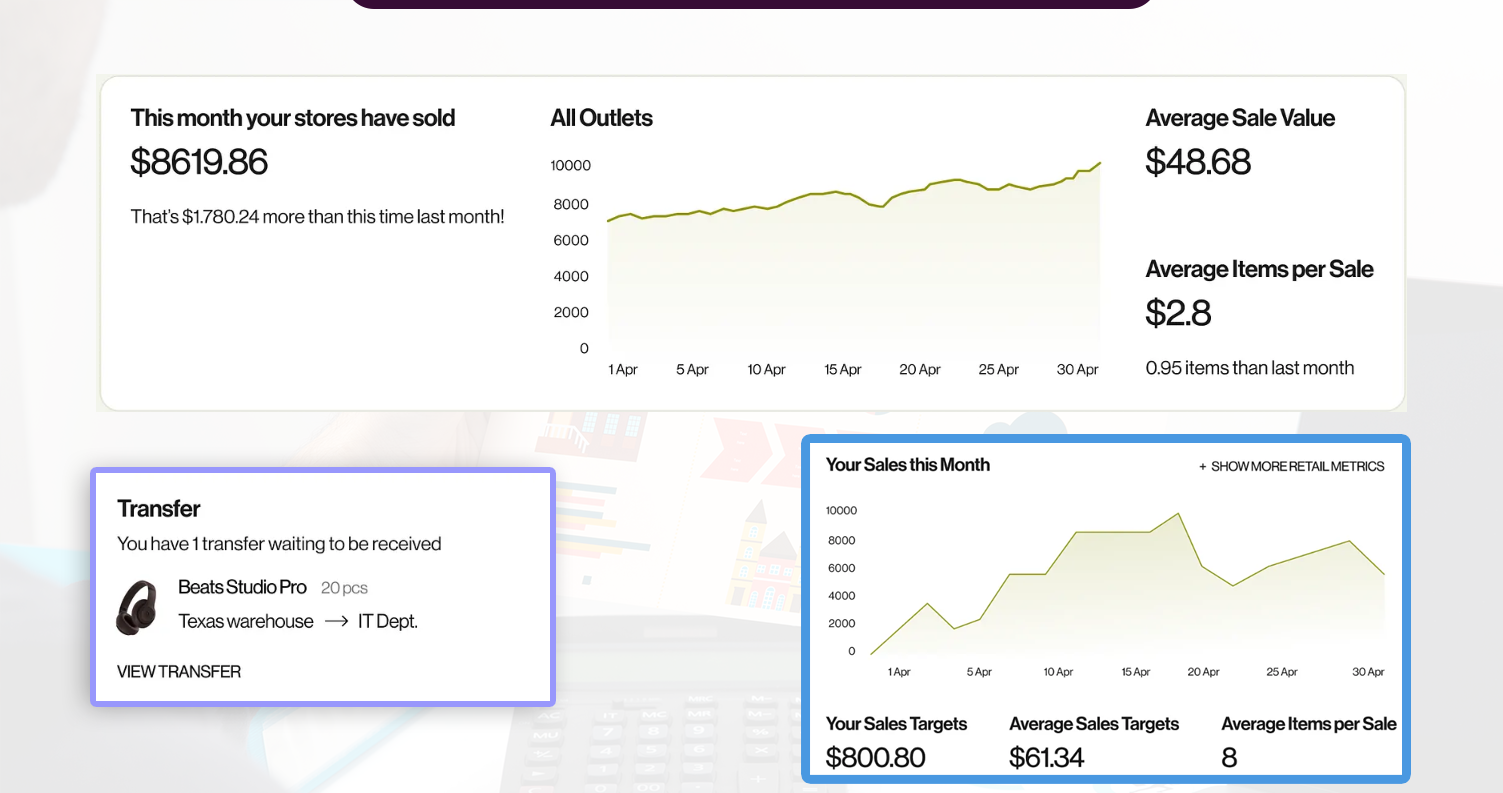Click the peak point of the Your Sales chart
Image resolution: width=1503 pixels, height=793 pixels.
[x=1177, y=512]
